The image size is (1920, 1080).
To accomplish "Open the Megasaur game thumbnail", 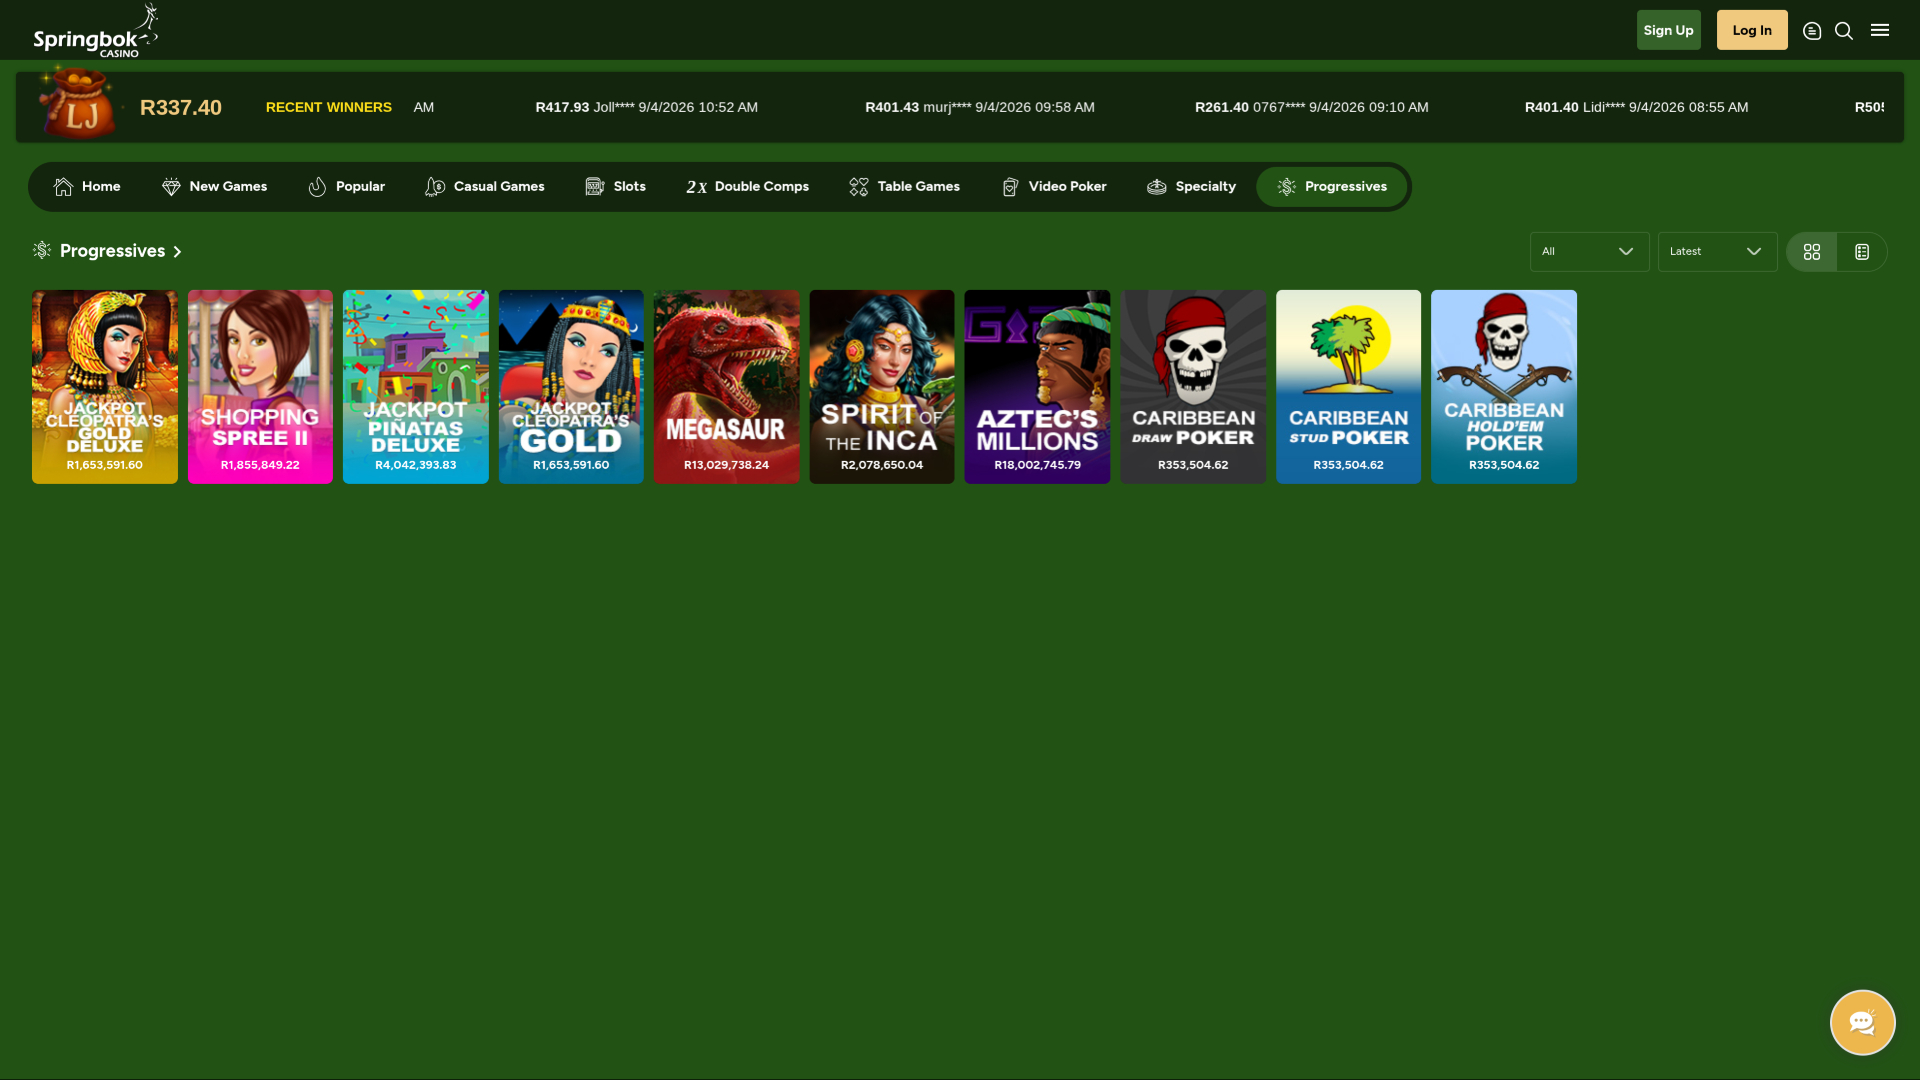I will click(726, 387).
